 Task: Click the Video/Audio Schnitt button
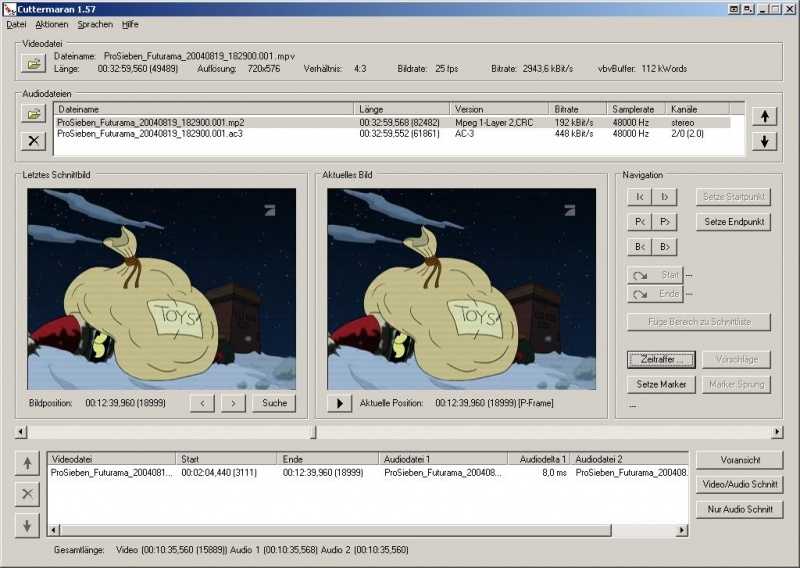click(x=739, y=485)
